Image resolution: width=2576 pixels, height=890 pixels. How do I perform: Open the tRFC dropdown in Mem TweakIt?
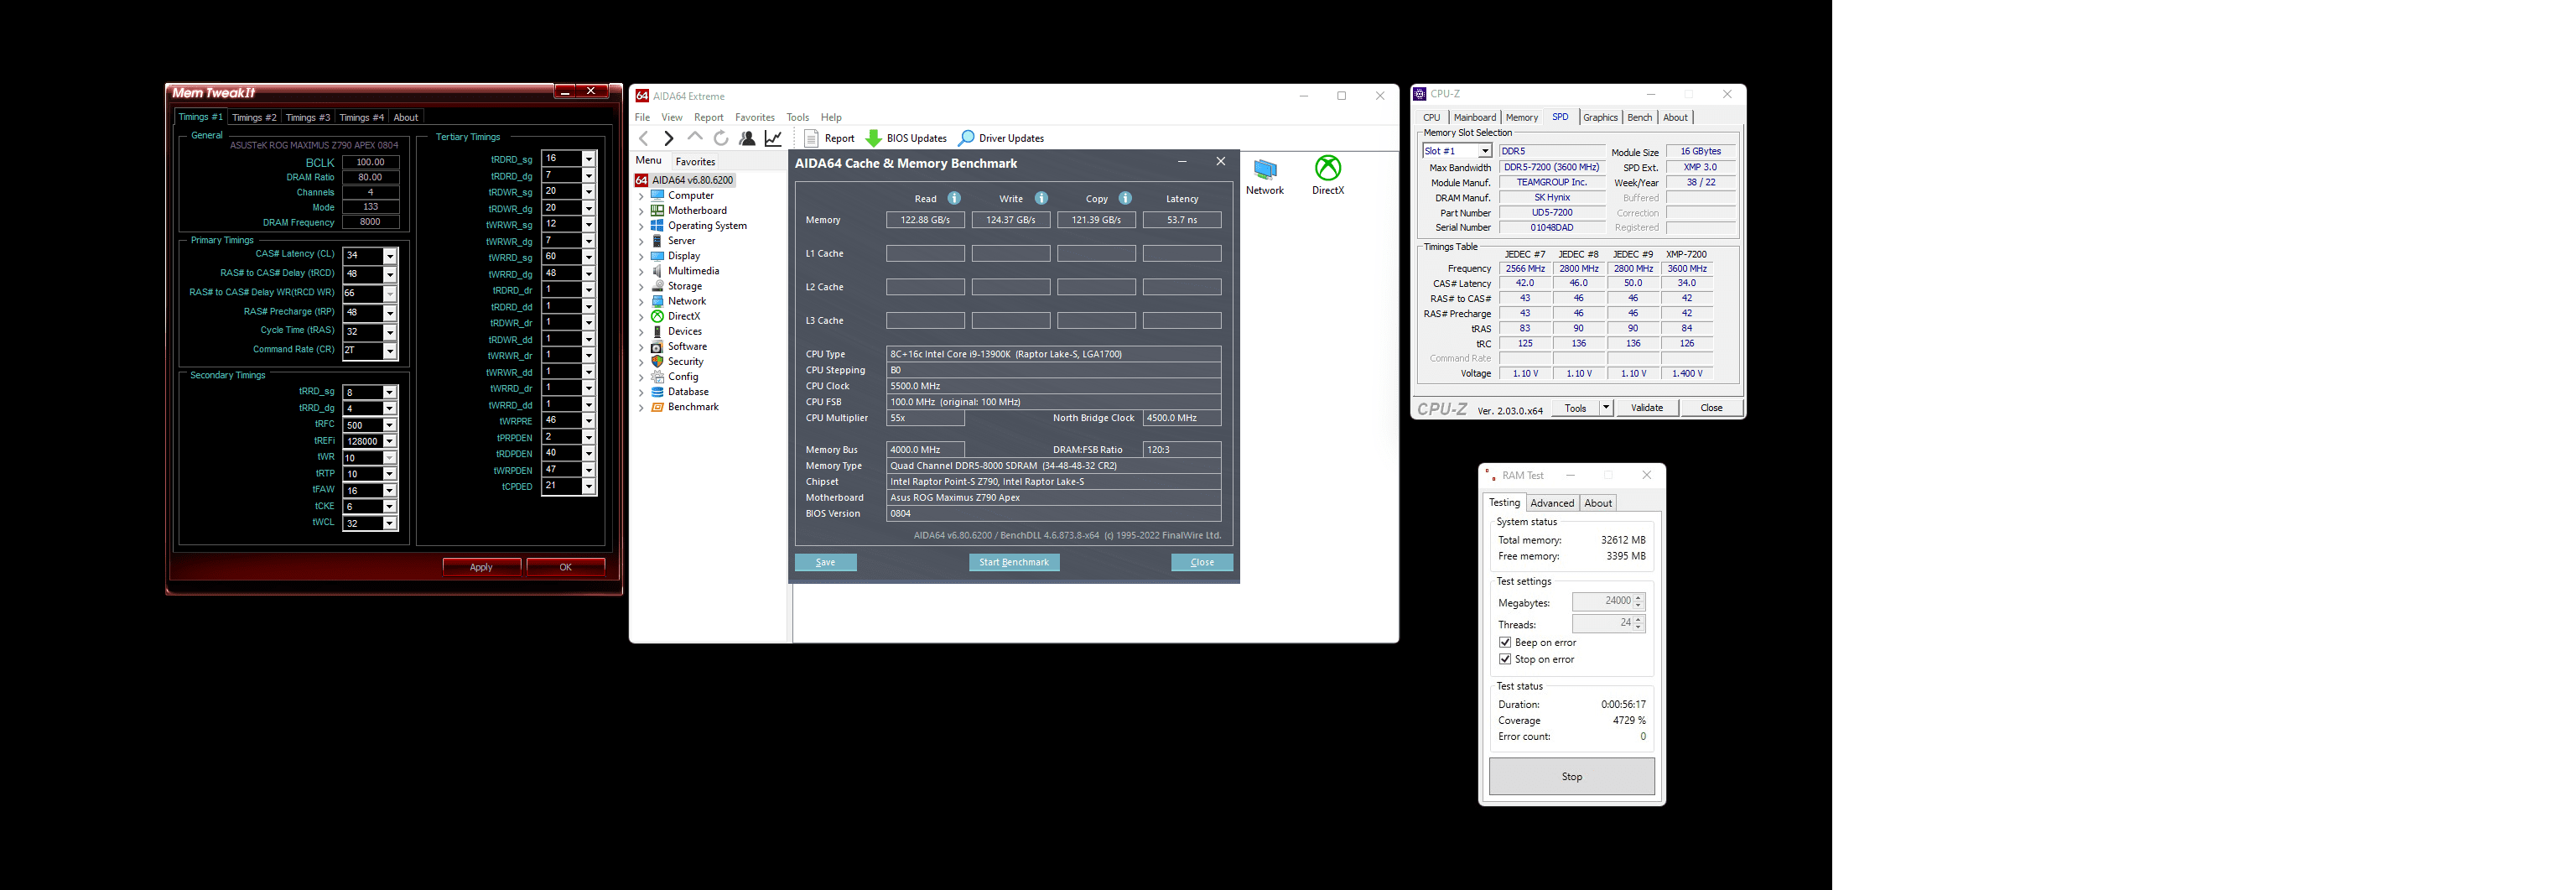[390, 425]
